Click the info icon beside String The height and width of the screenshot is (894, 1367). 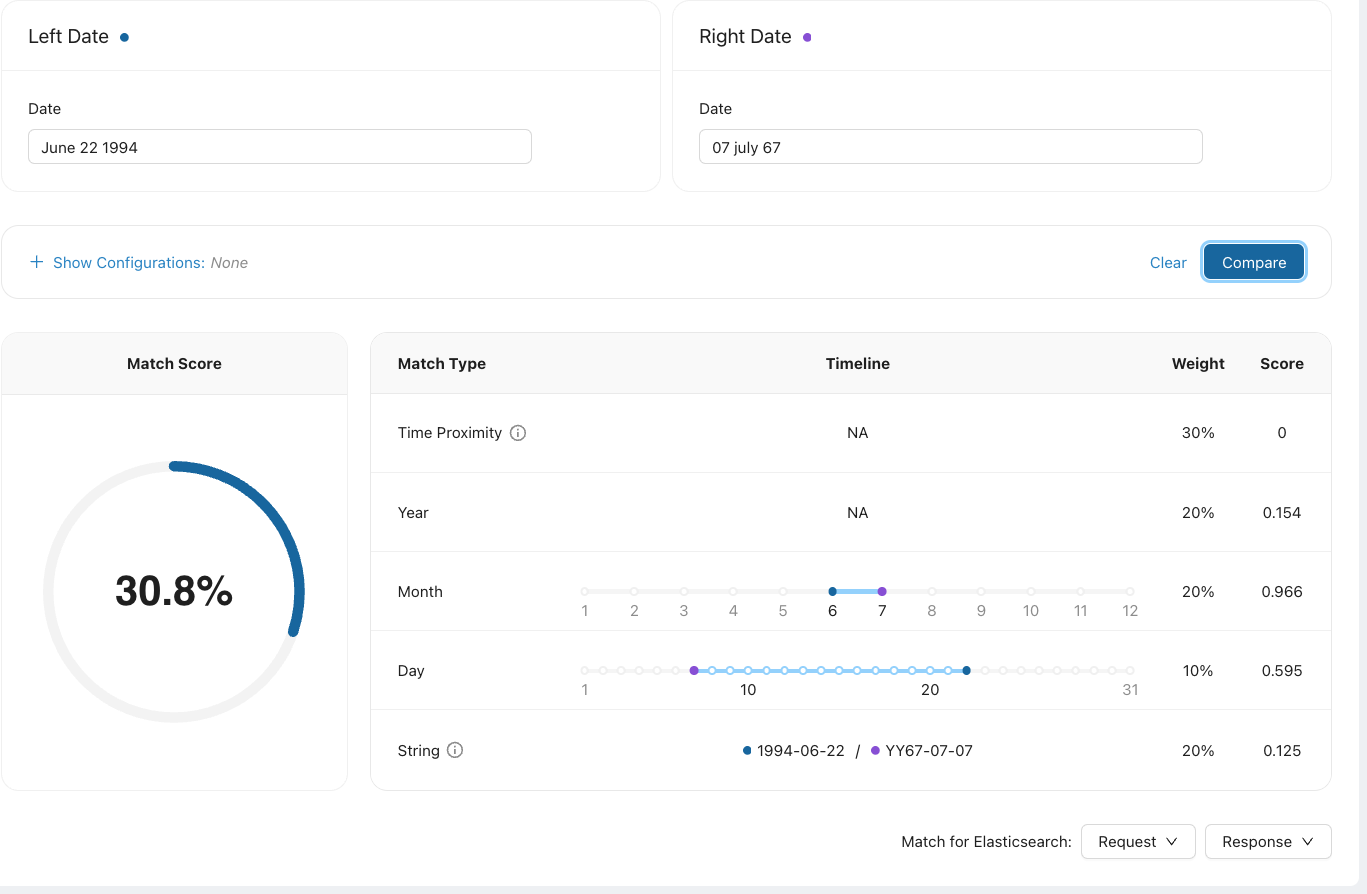(x=455, y=750)
